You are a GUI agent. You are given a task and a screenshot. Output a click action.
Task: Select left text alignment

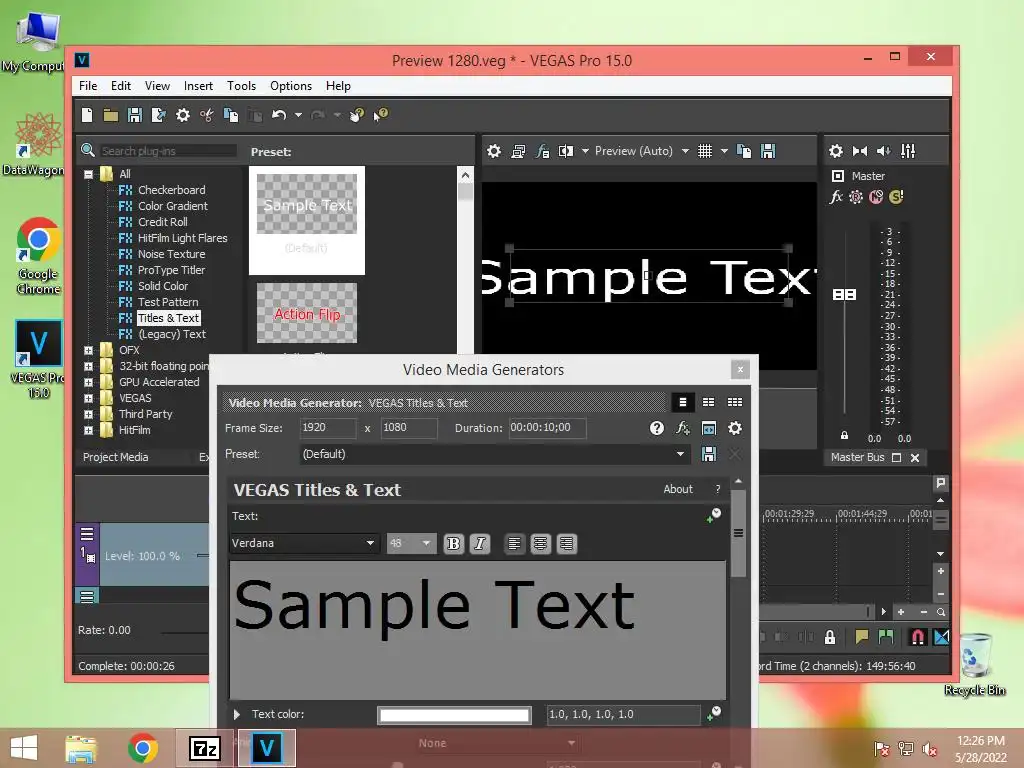tap(515, 543)
